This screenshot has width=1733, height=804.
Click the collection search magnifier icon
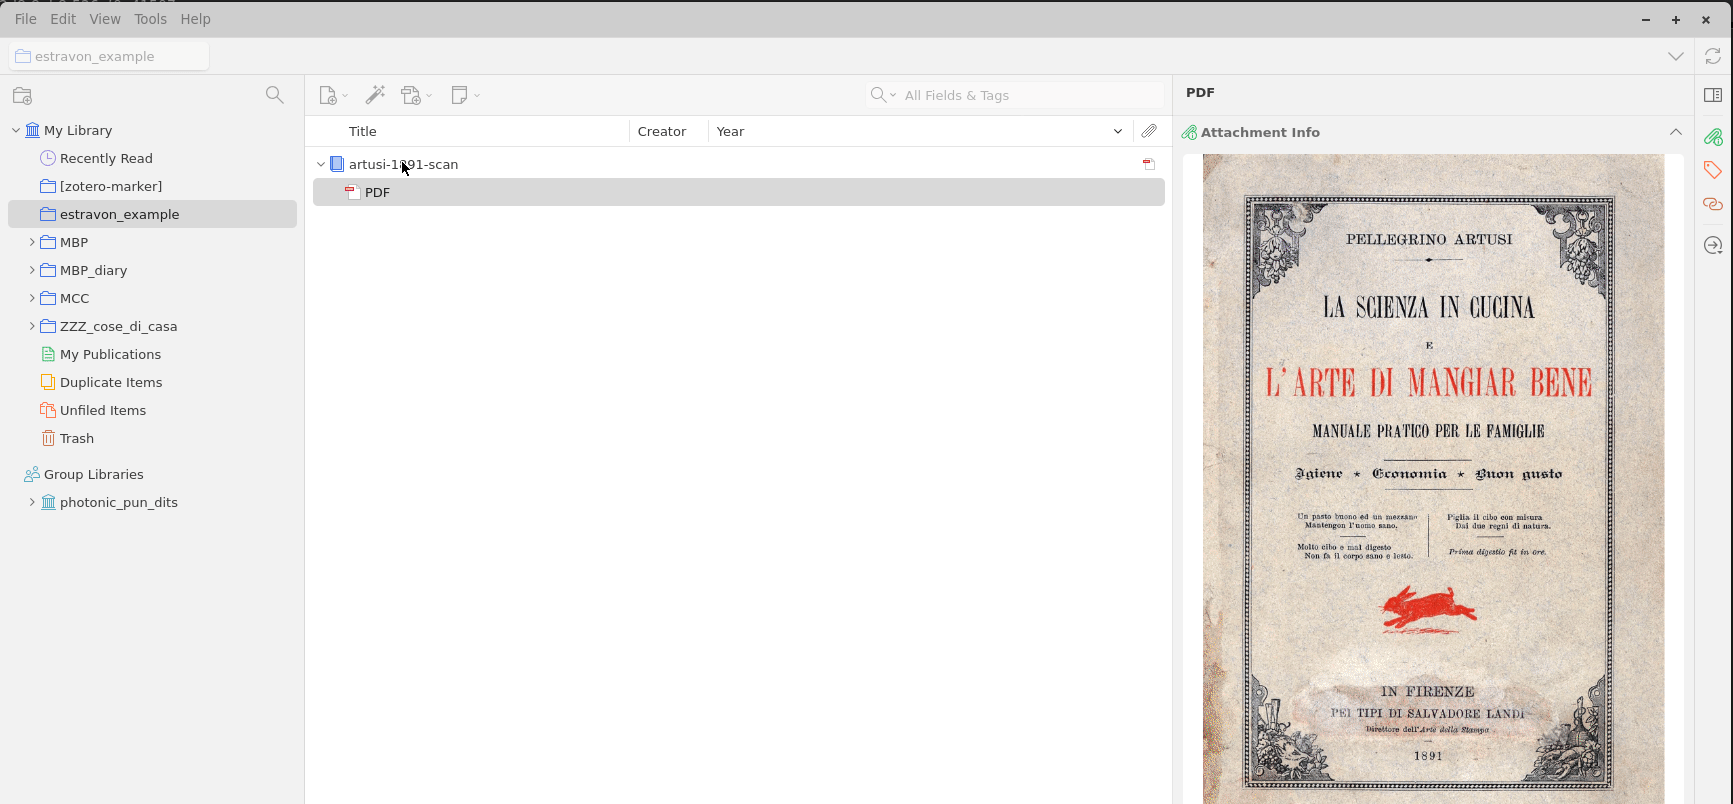275,95
